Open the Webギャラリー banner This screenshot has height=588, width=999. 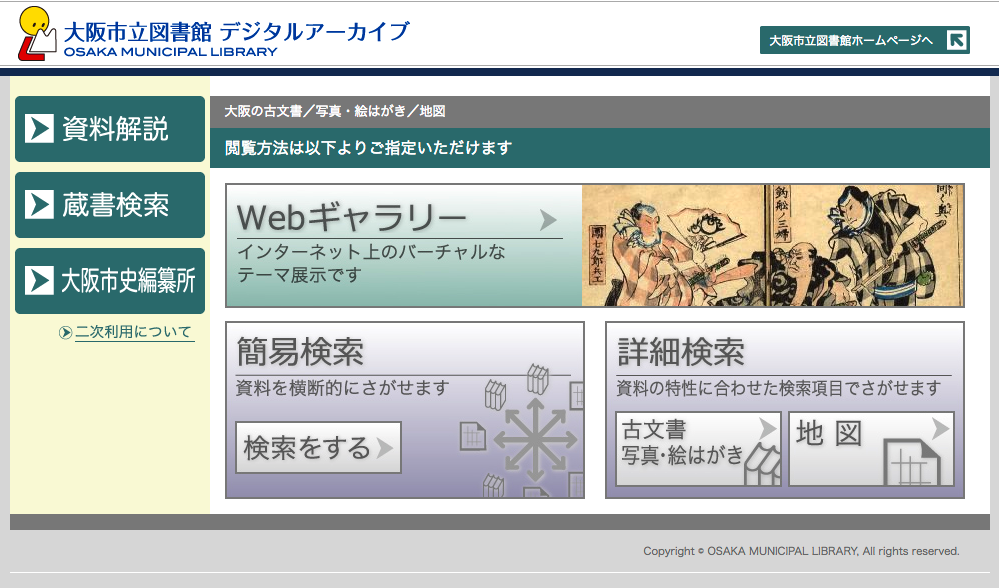tap(594, 245)
